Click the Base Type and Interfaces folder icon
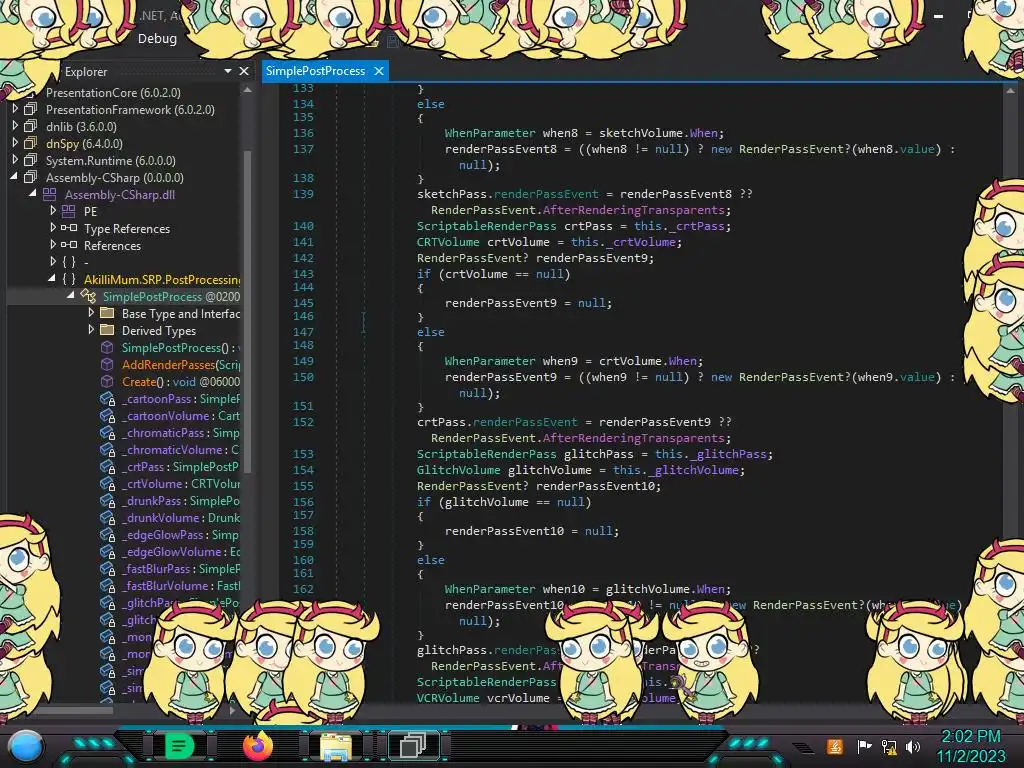The width and height of the screenshot is (1024, 768). (107, 313)
